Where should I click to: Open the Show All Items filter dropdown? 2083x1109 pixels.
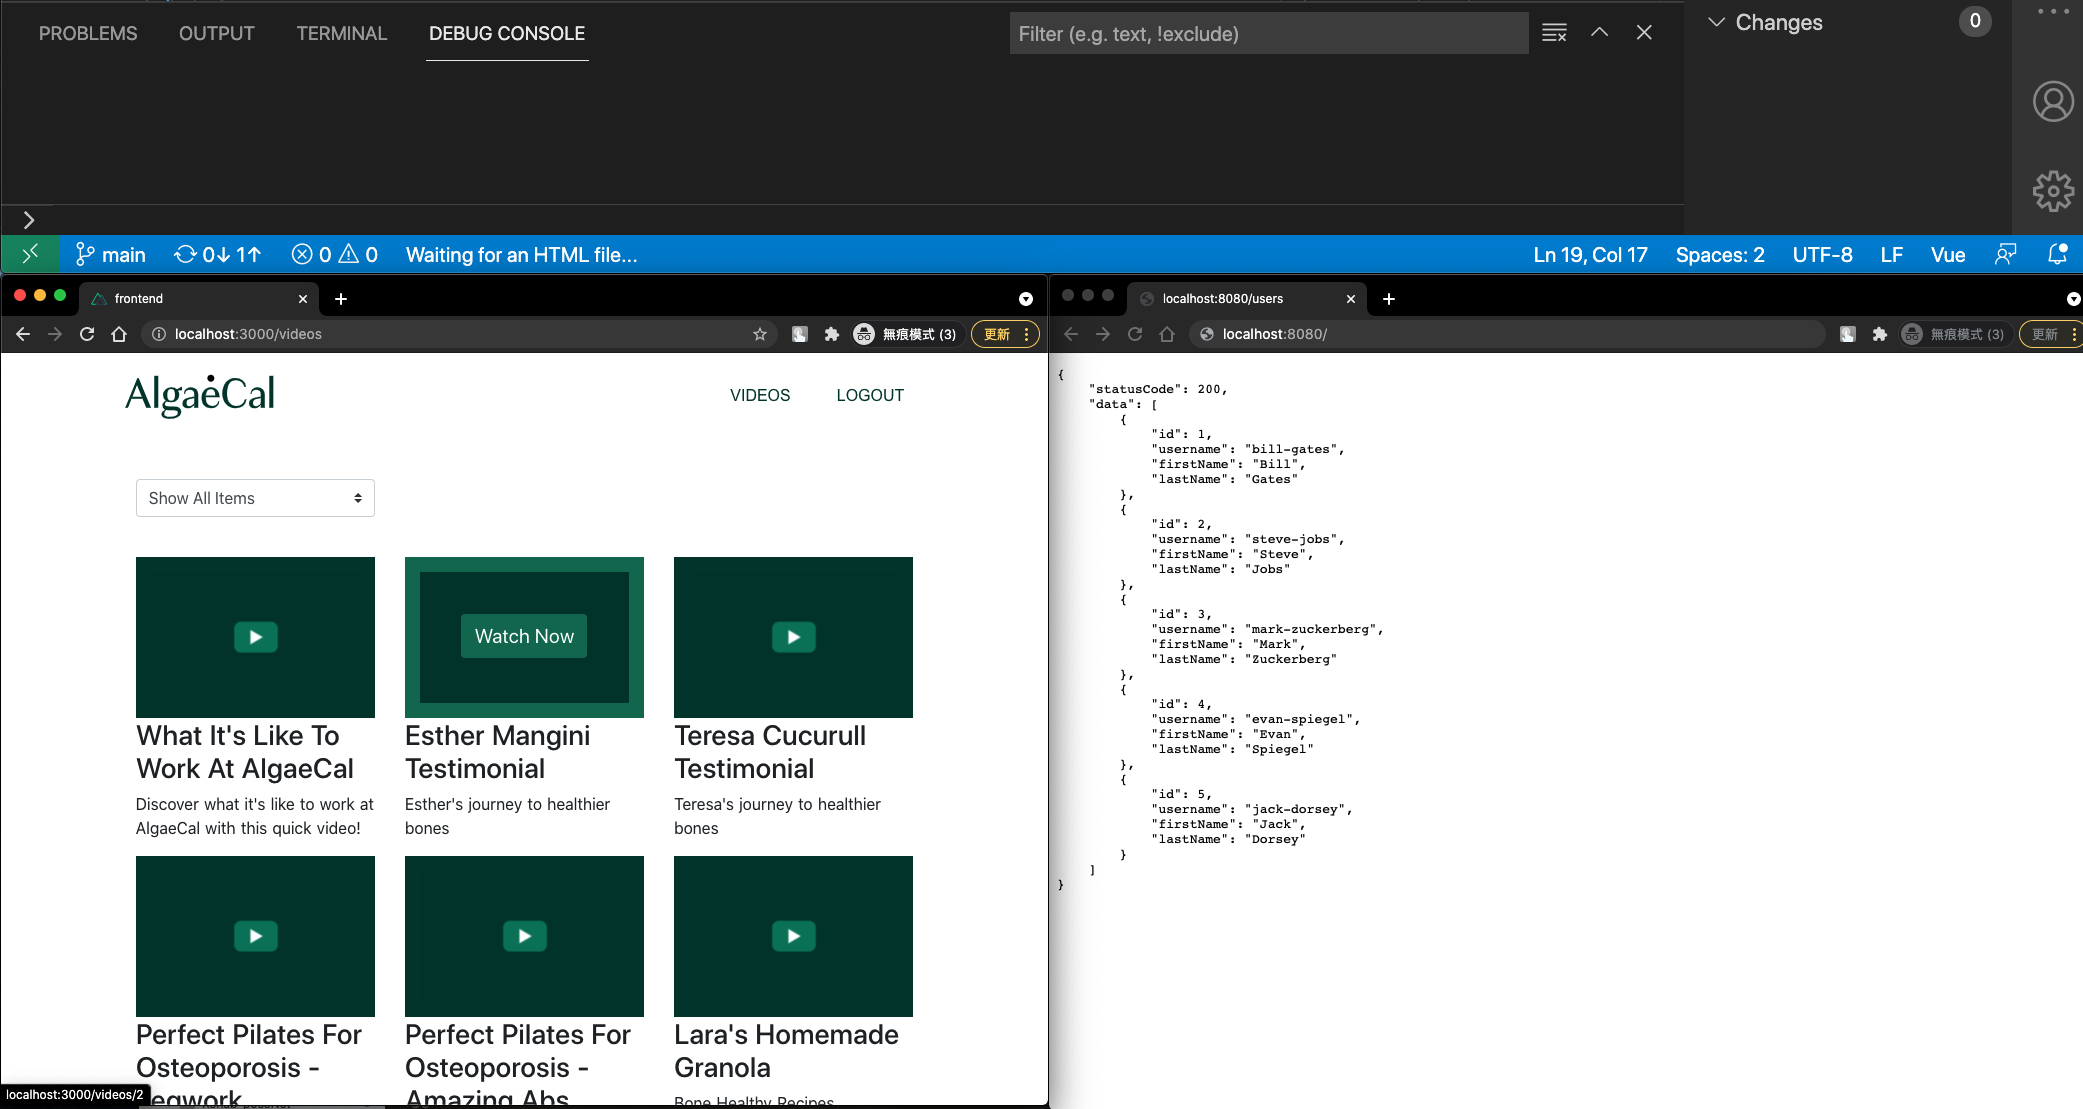255,498
